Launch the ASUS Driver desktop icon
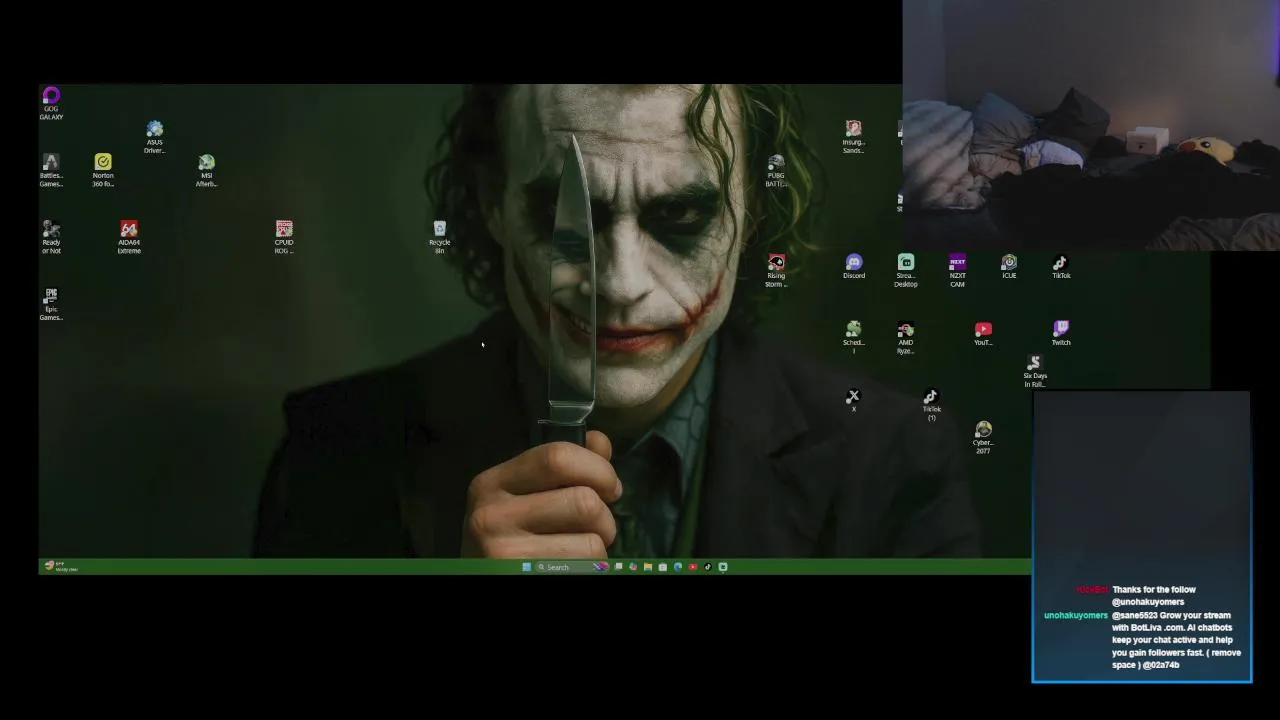 (x=154, y=137)
